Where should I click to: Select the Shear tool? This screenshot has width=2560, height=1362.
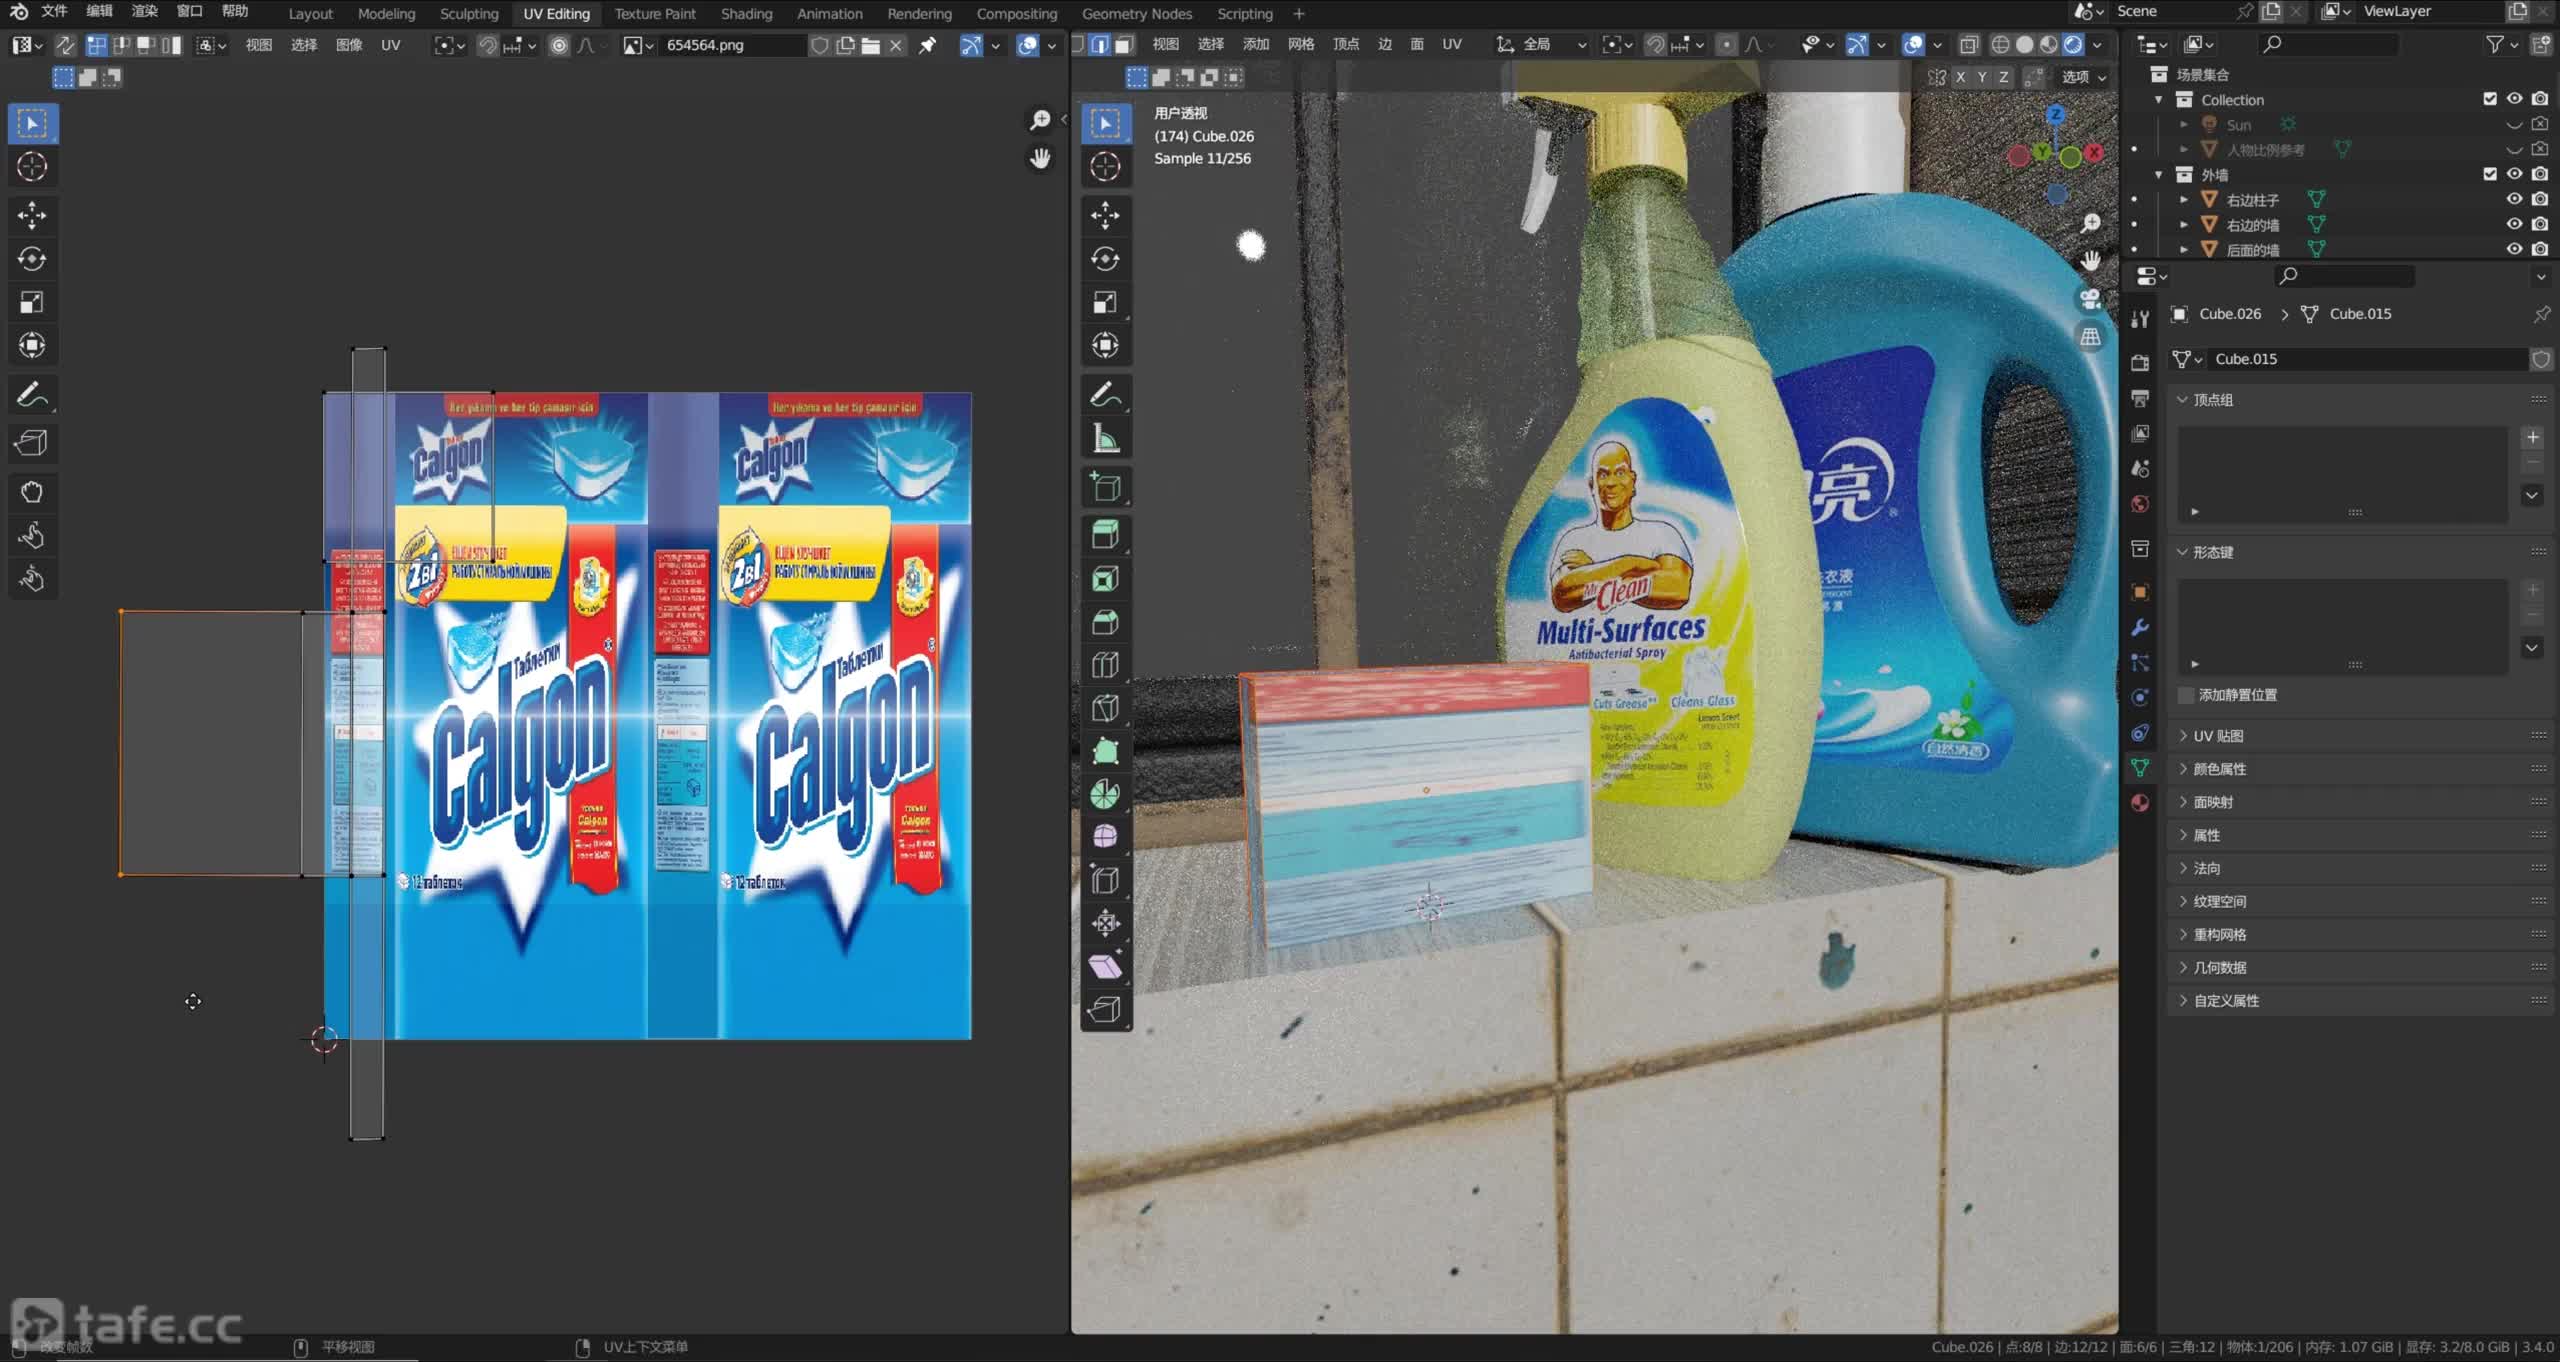(1105, 966)
